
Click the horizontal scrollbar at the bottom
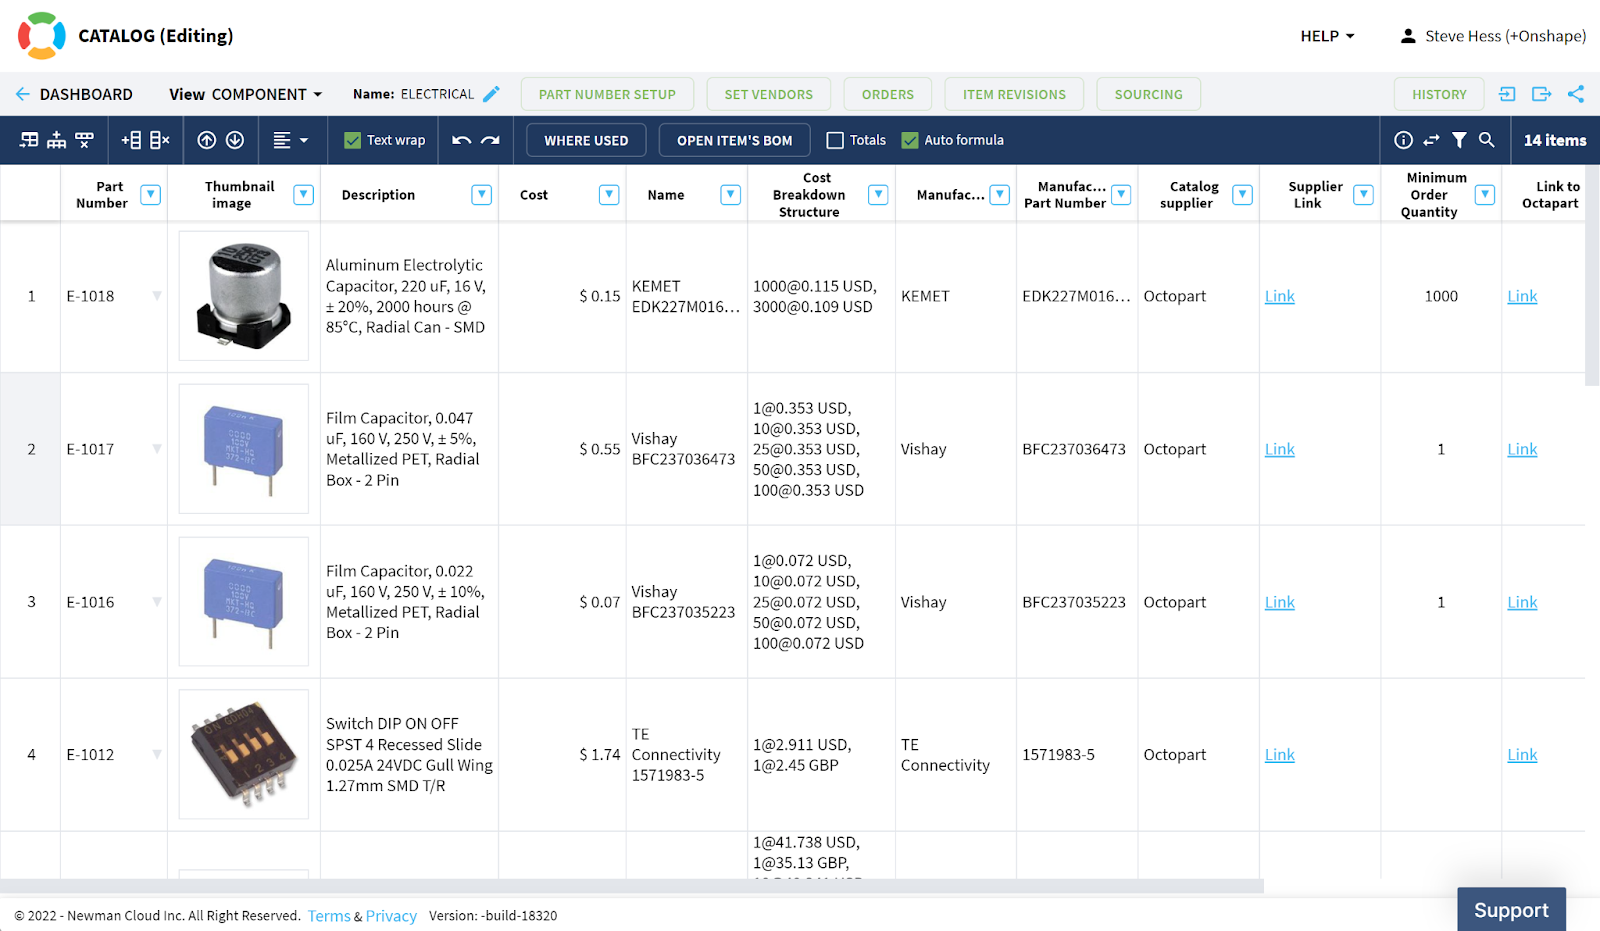[x=632, y=886]
